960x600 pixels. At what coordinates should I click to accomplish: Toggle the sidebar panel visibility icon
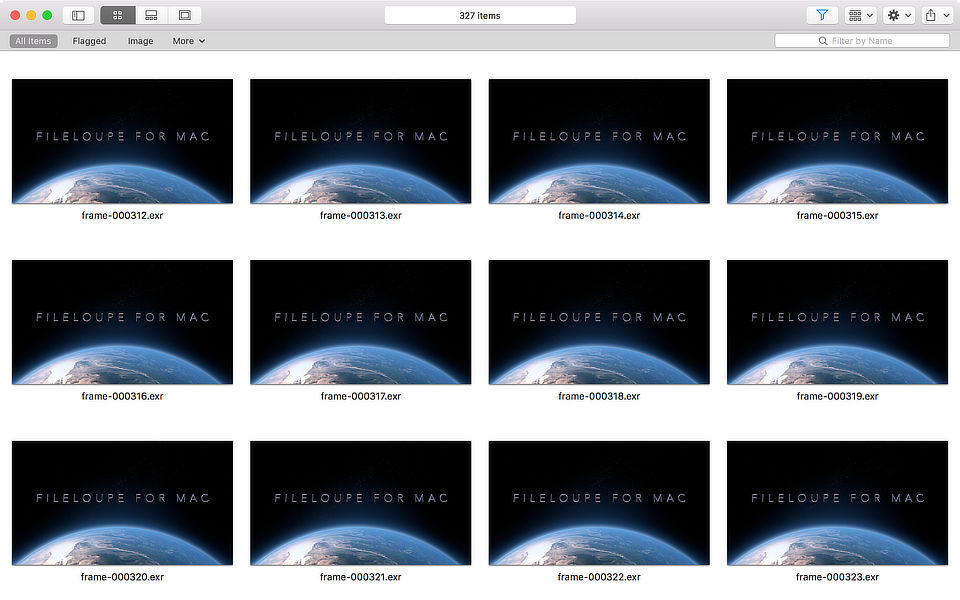click(x=78, y=14)
